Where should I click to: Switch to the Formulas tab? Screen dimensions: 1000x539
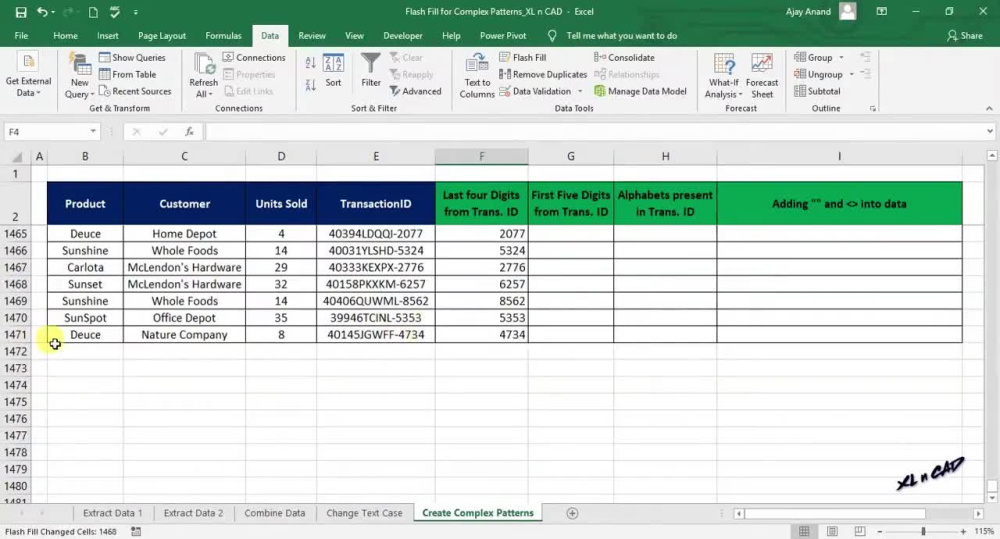tap(223, 36)
